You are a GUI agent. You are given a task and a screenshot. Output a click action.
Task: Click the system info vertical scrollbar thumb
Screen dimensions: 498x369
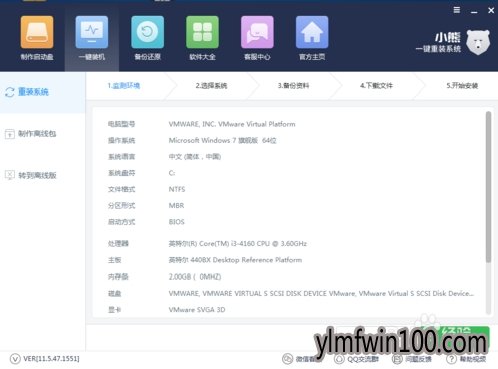pos(488,187)
